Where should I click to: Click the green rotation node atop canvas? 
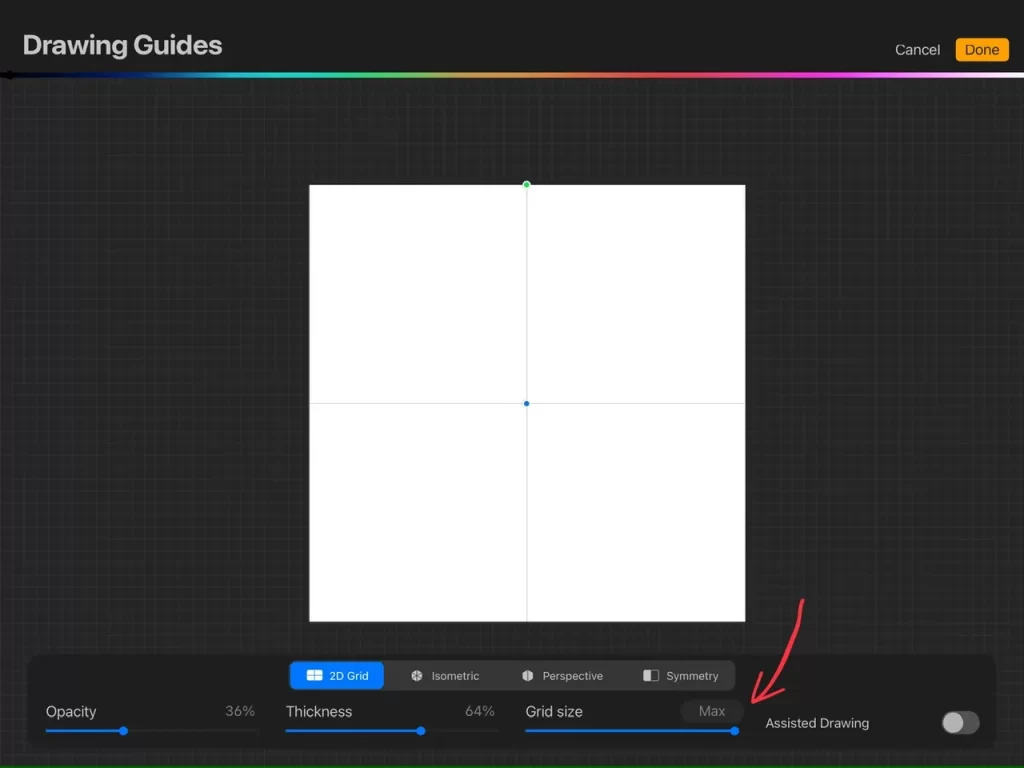[x=526, y=185]
